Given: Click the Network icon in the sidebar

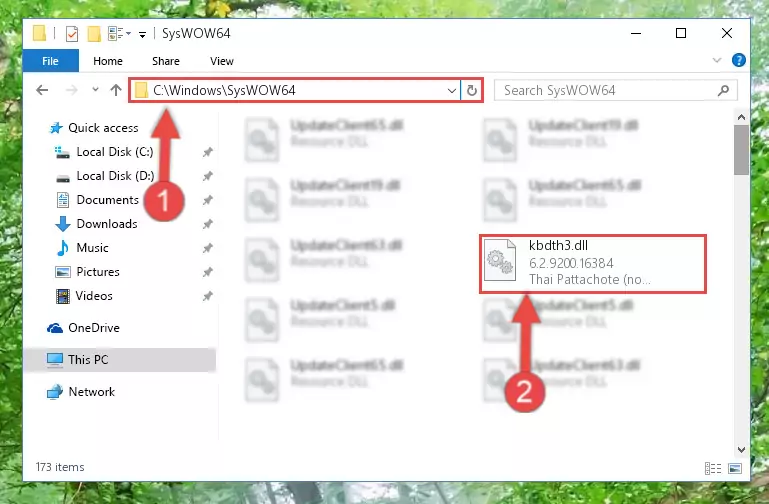Looking at the screenshot, I should point(55,392).
